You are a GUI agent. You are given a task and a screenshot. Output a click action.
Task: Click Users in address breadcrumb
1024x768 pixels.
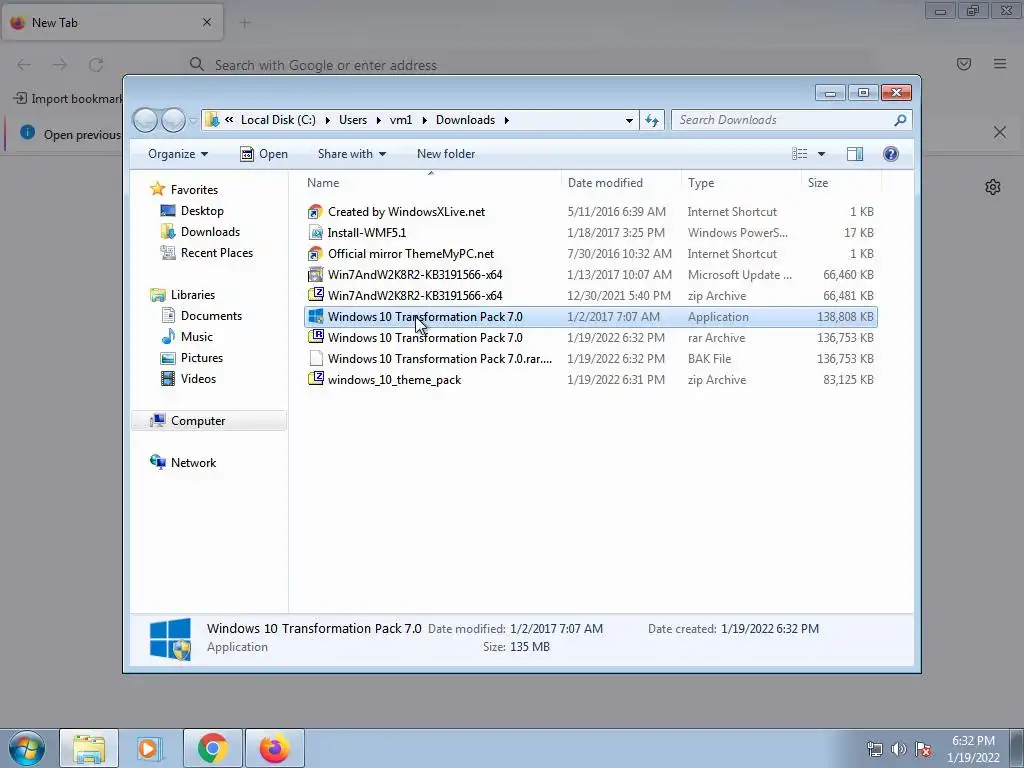coord(353,120)
